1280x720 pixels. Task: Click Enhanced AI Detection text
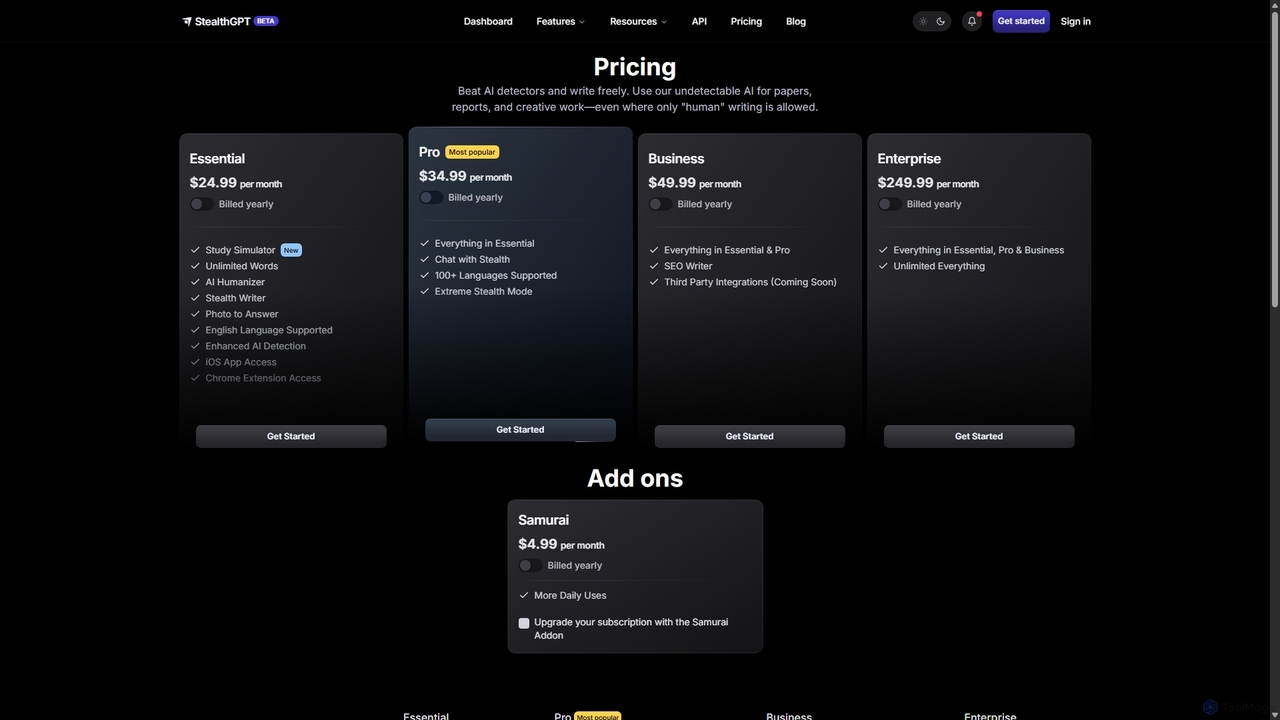tap(256, 346)
